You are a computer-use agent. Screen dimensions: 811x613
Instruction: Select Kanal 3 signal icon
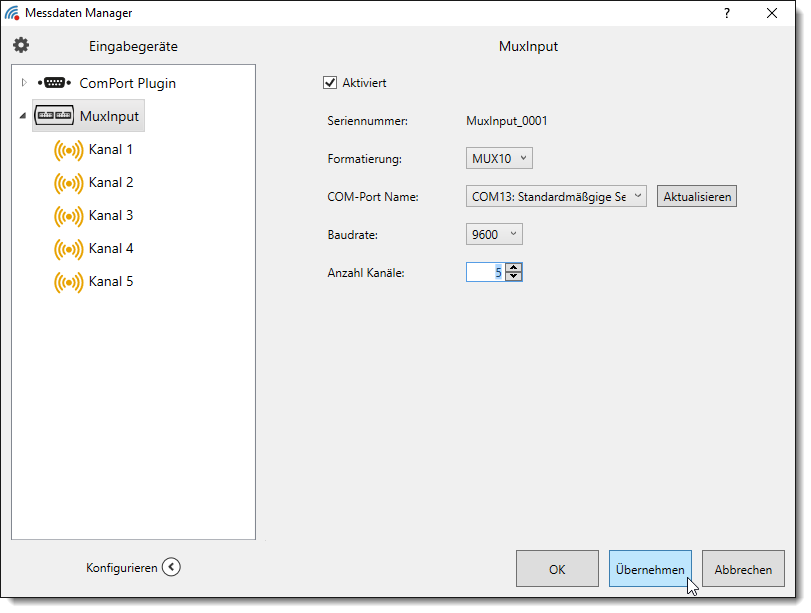click(x=68, y=216)
